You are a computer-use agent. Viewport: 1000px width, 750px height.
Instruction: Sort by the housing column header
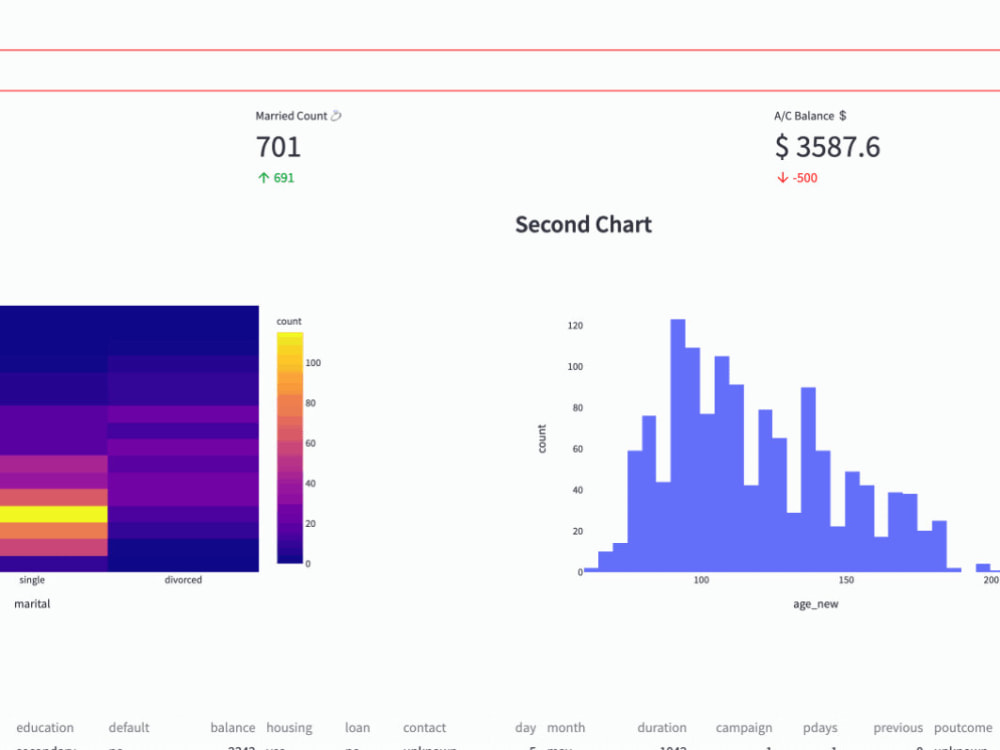coord(290,728)
